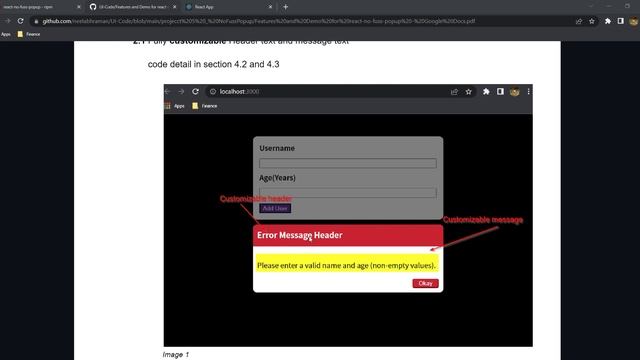Click the three-dot menu in embedded screenshot
Viewport: 640px width, 360px height.
(528, 92)
